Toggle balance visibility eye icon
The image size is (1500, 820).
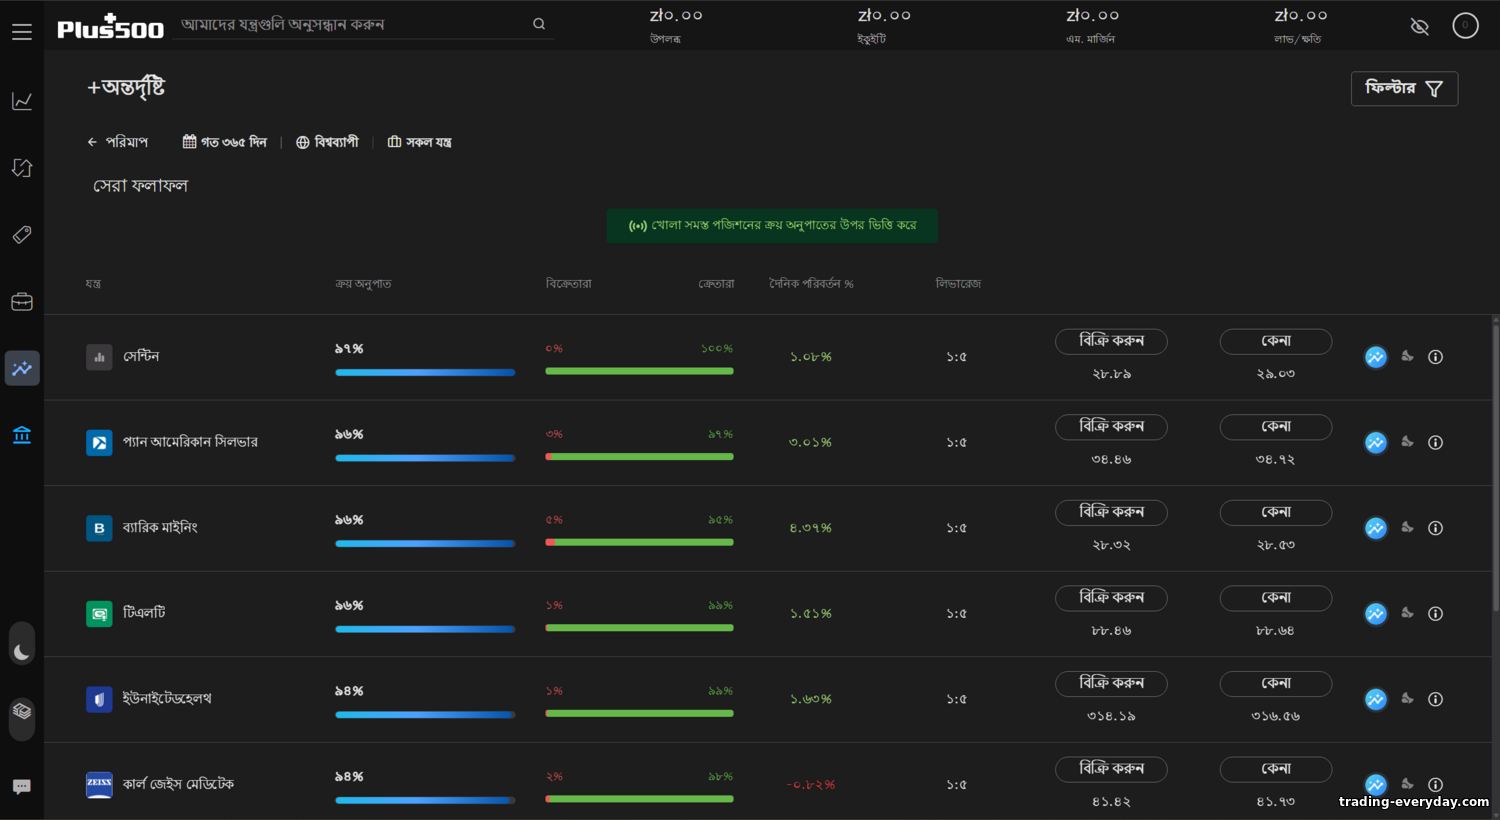(x=1419, y=27)
